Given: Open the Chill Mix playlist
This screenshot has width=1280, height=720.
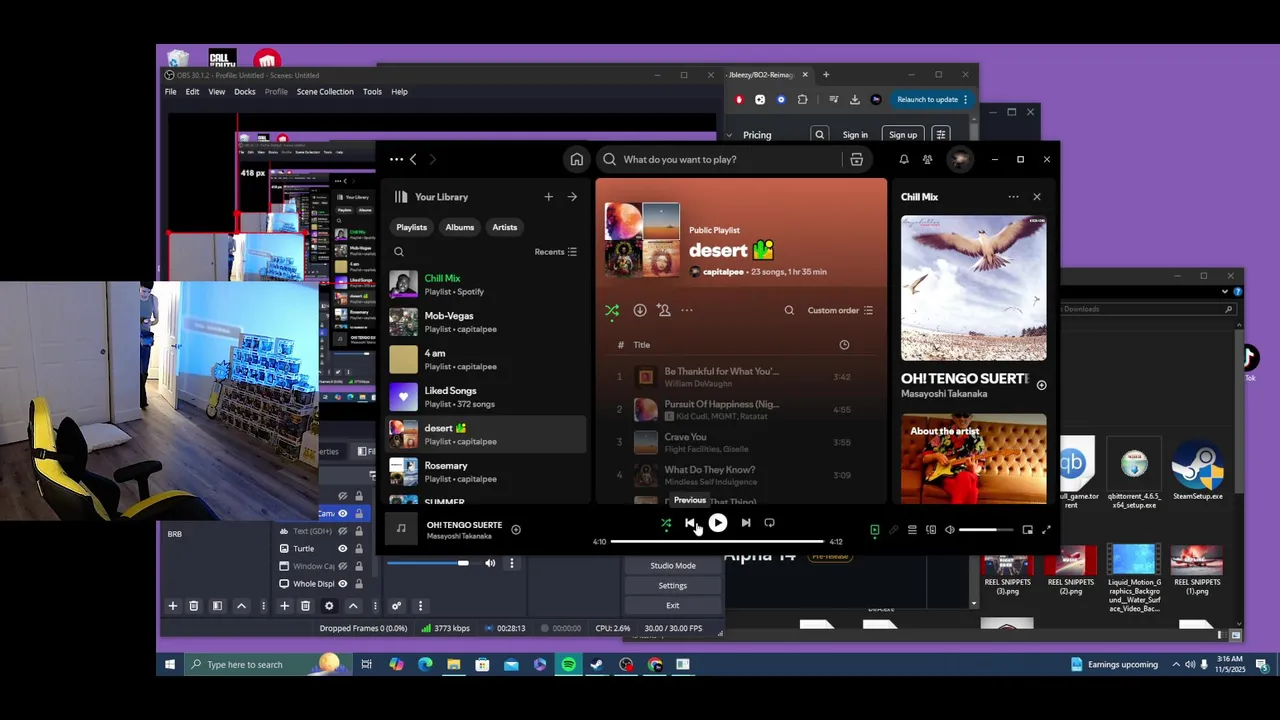Looking at the screenshot, I should pyautogui.click(x=486, y=285).
